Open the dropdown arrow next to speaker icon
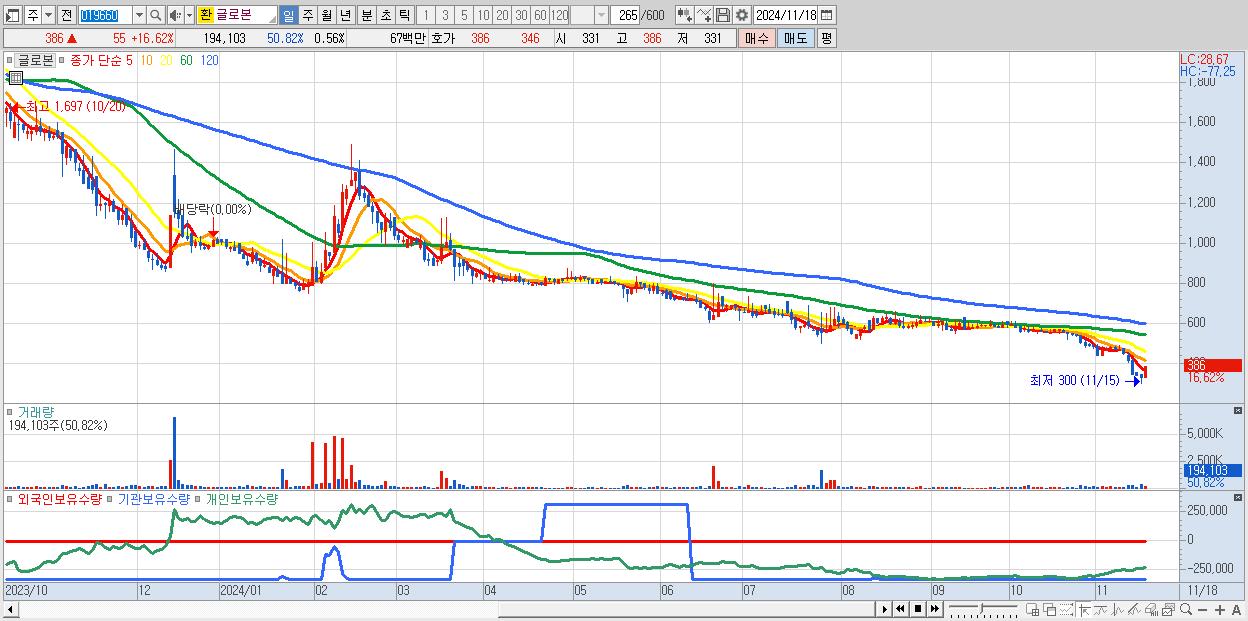The image size is (1248, 621). [x=189, y=15]
